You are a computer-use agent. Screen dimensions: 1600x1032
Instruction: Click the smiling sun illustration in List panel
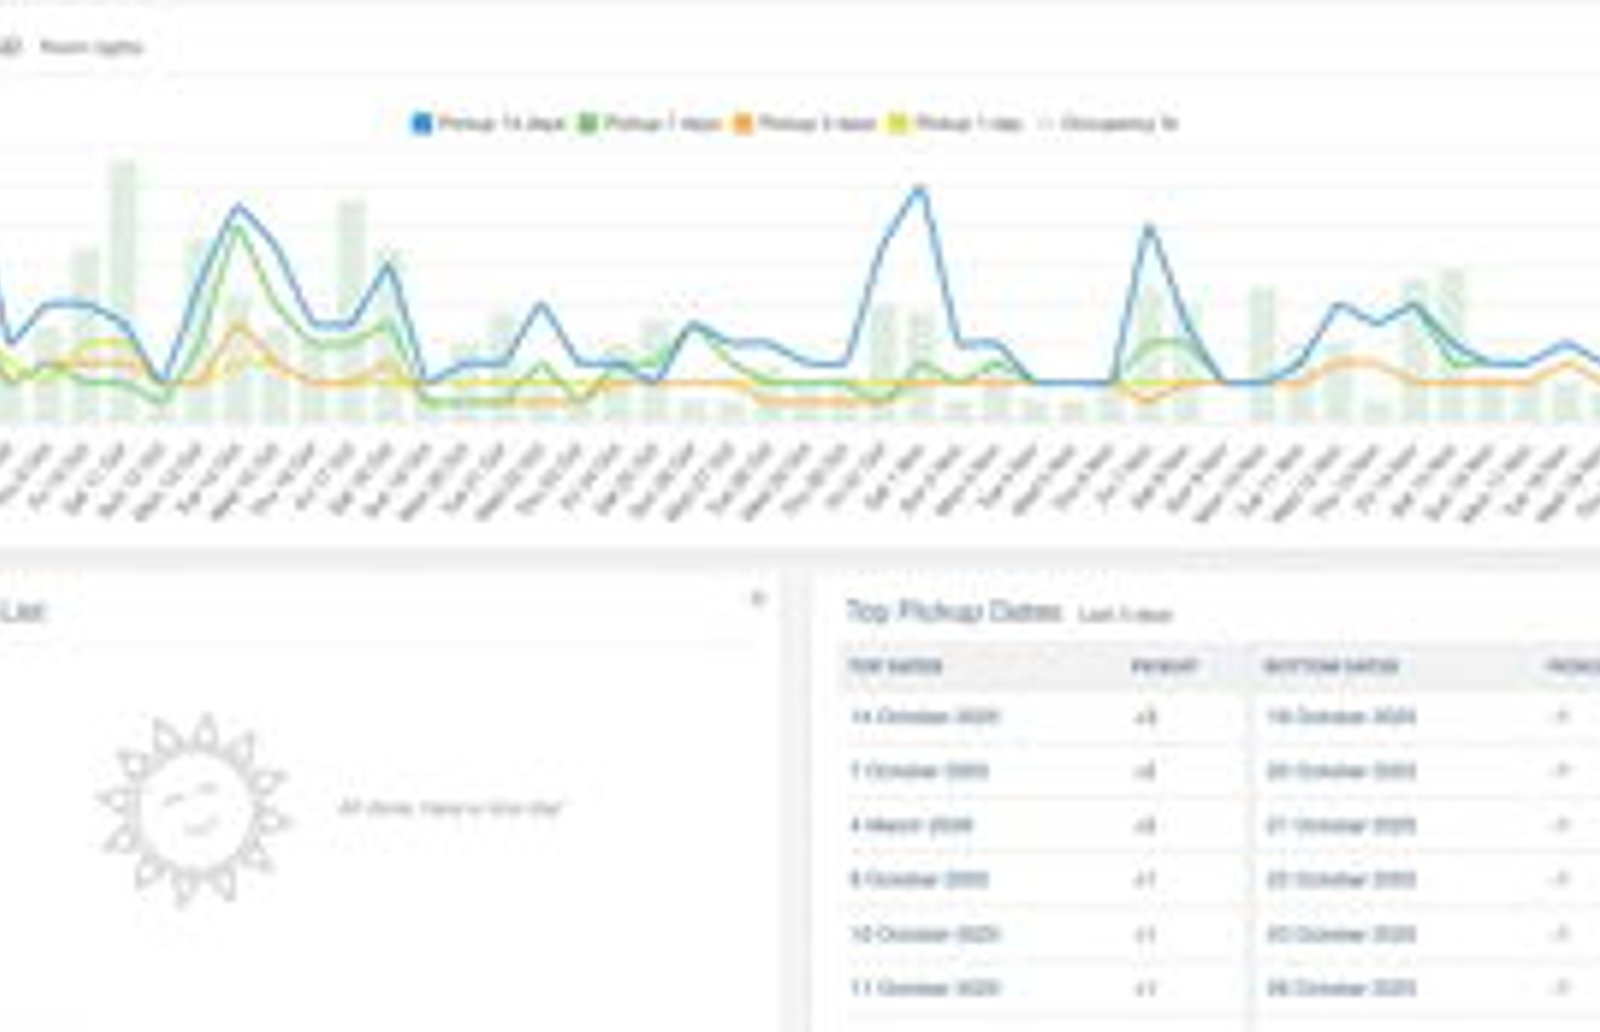pyautogui.click(x=193, y=809)
